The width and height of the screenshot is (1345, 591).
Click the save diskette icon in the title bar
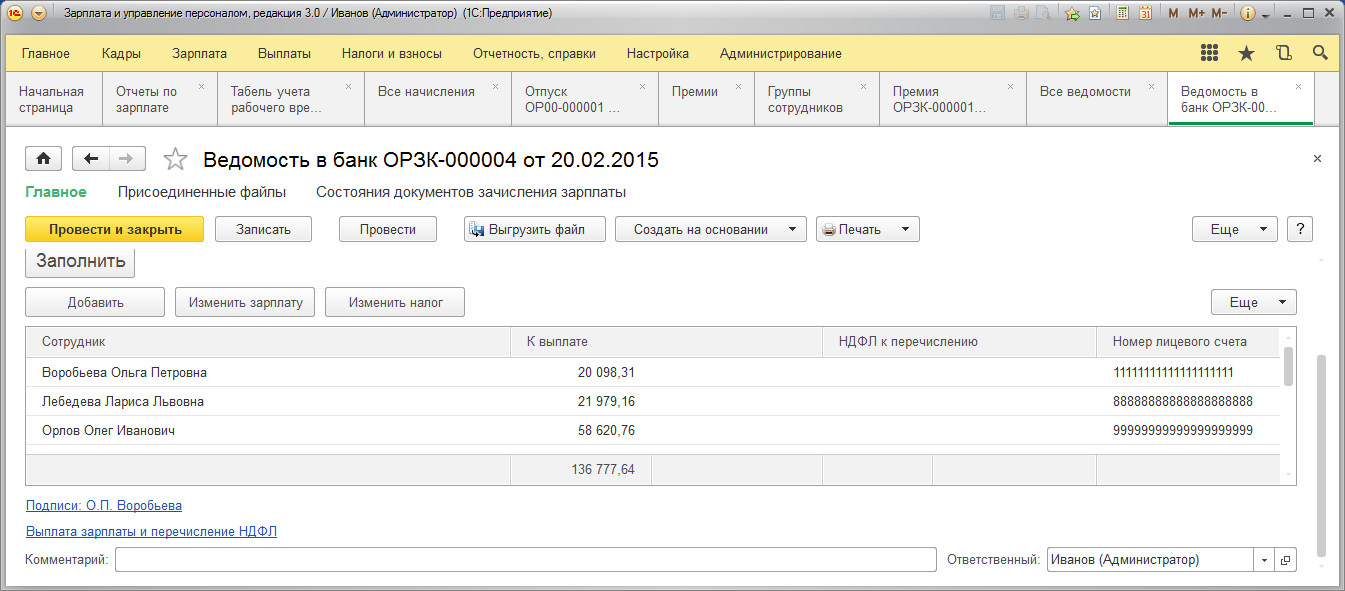pyautogui.click(x=997, y=14)
